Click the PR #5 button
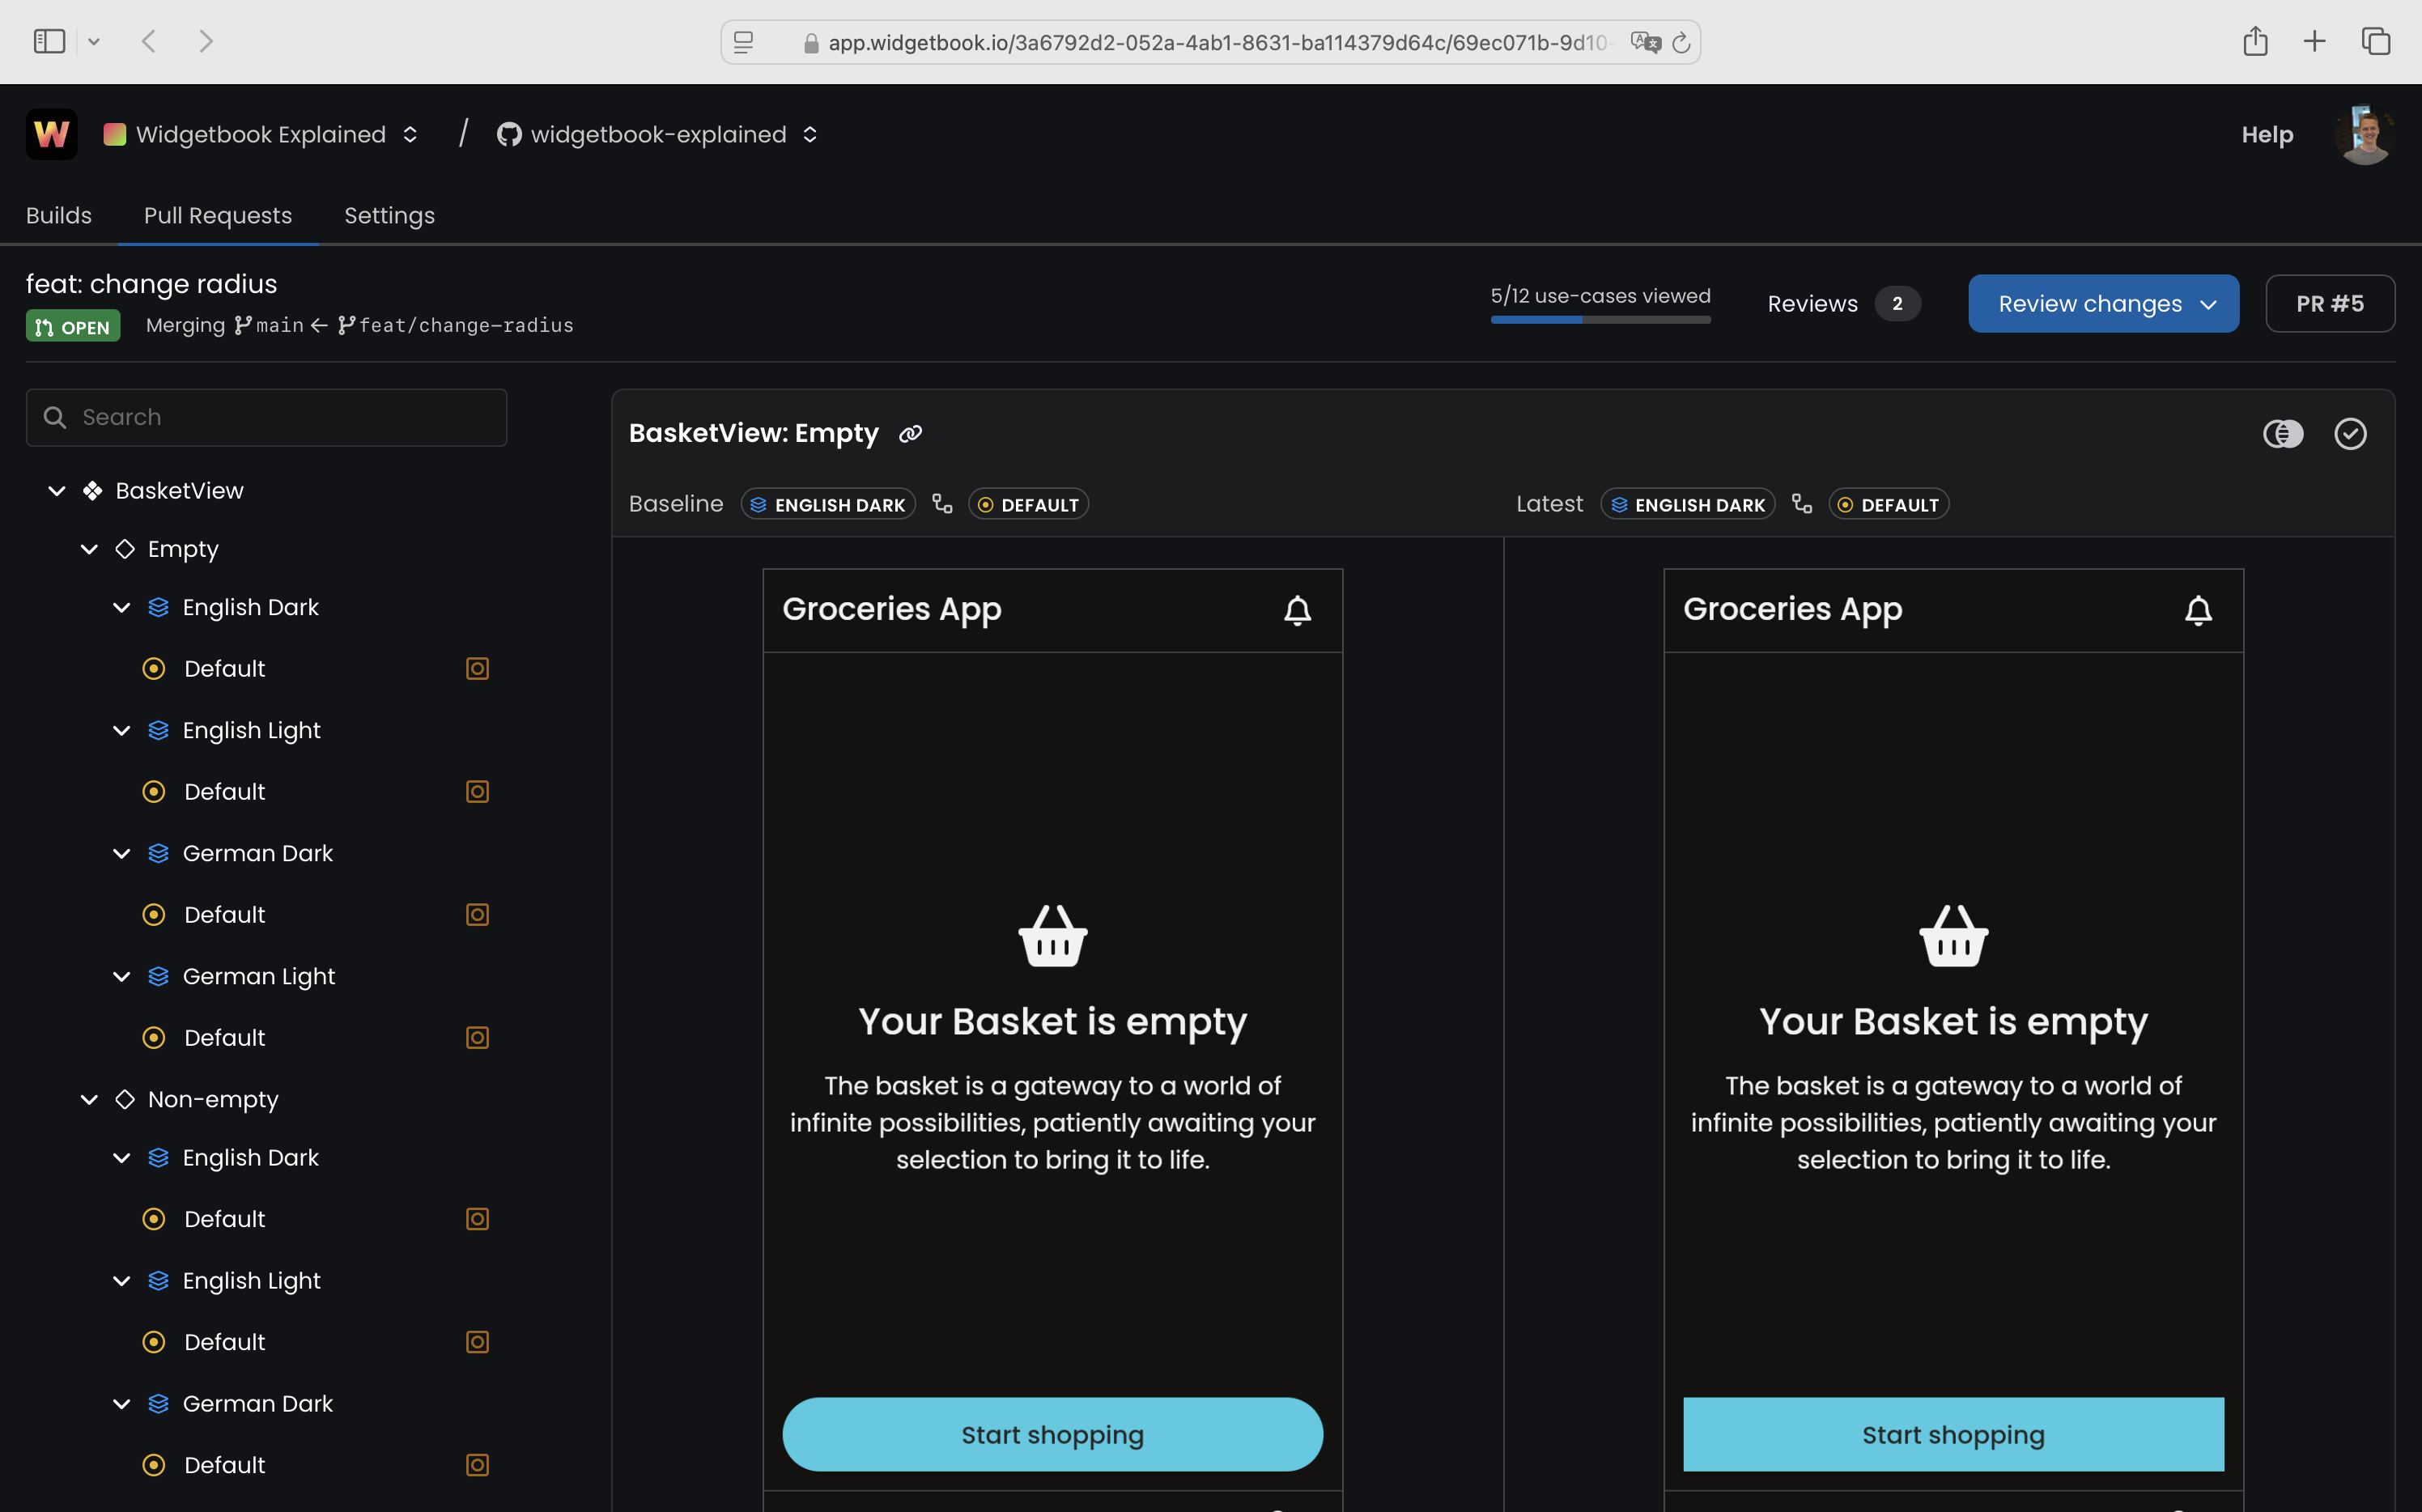 2329,304
